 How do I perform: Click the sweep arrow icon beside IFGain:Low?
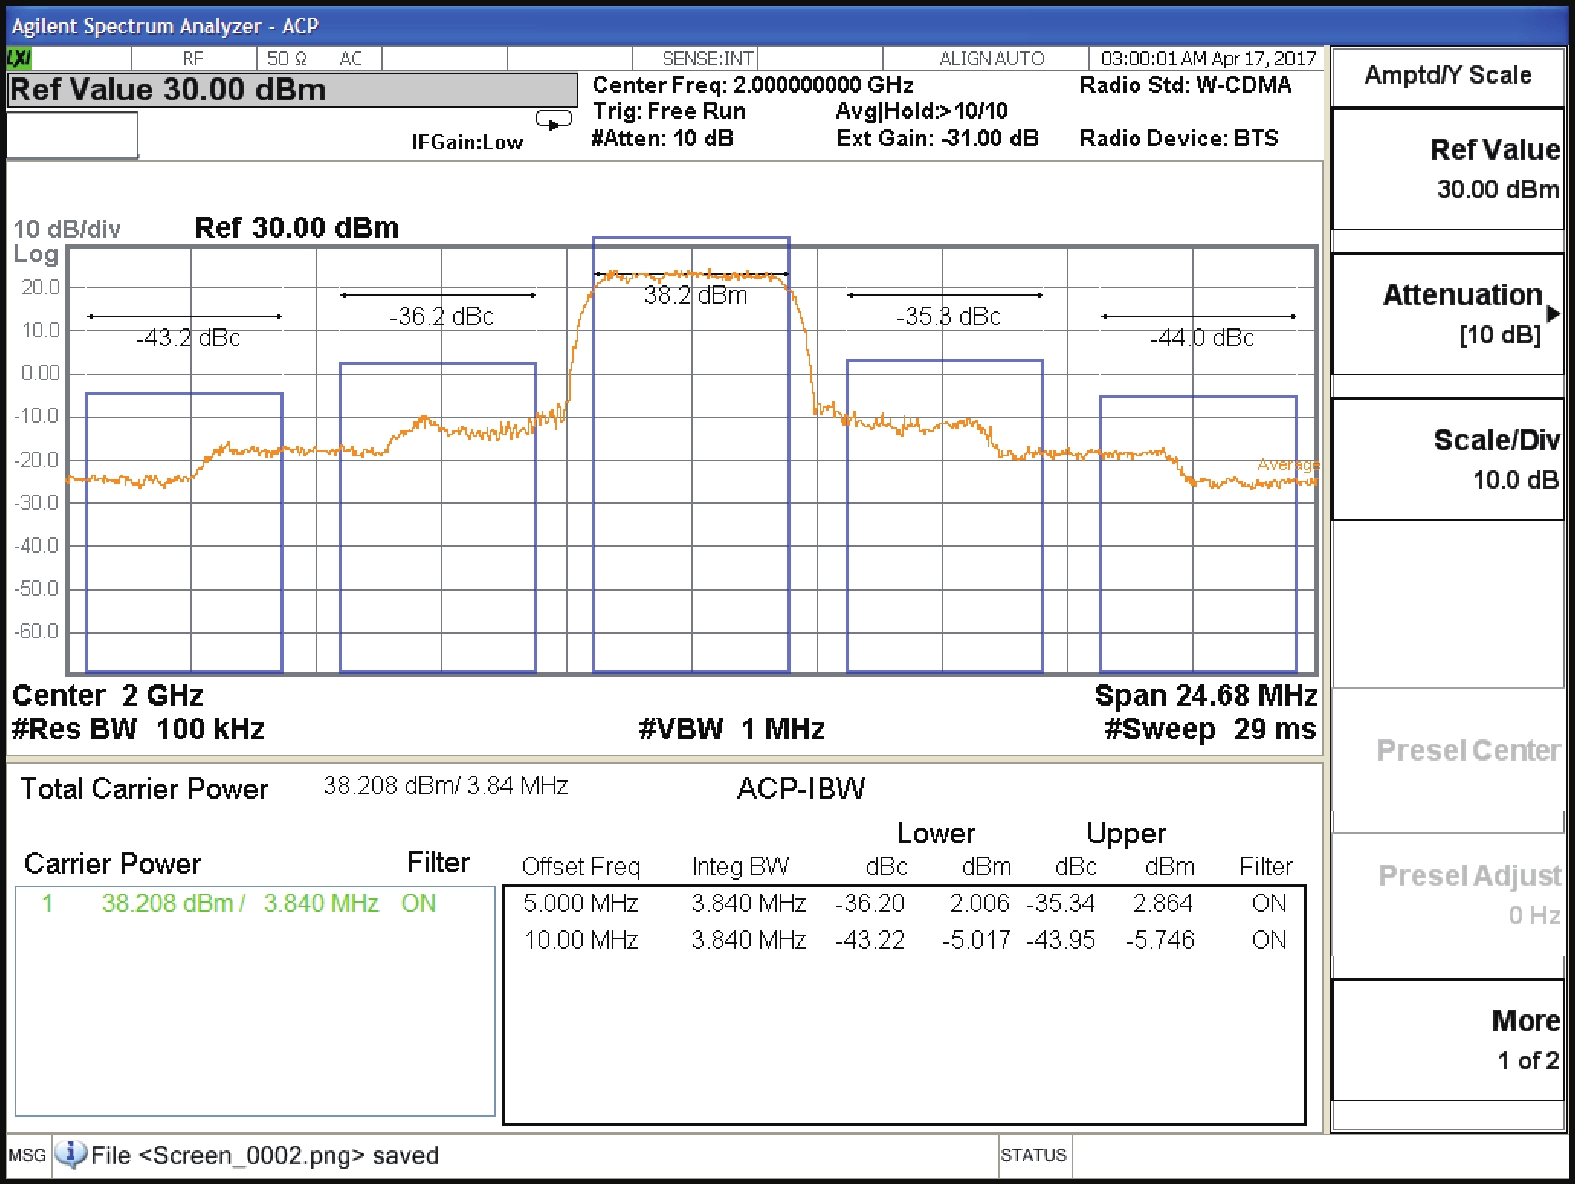[553, 121]
